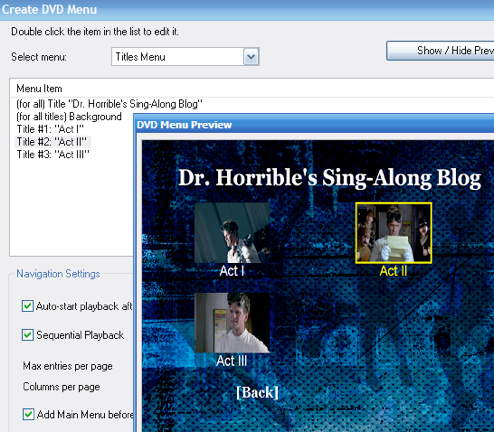The image size is (494, 432).
Task: Click the Create DVD Menu title bar
Action: (x=247, y=10)
